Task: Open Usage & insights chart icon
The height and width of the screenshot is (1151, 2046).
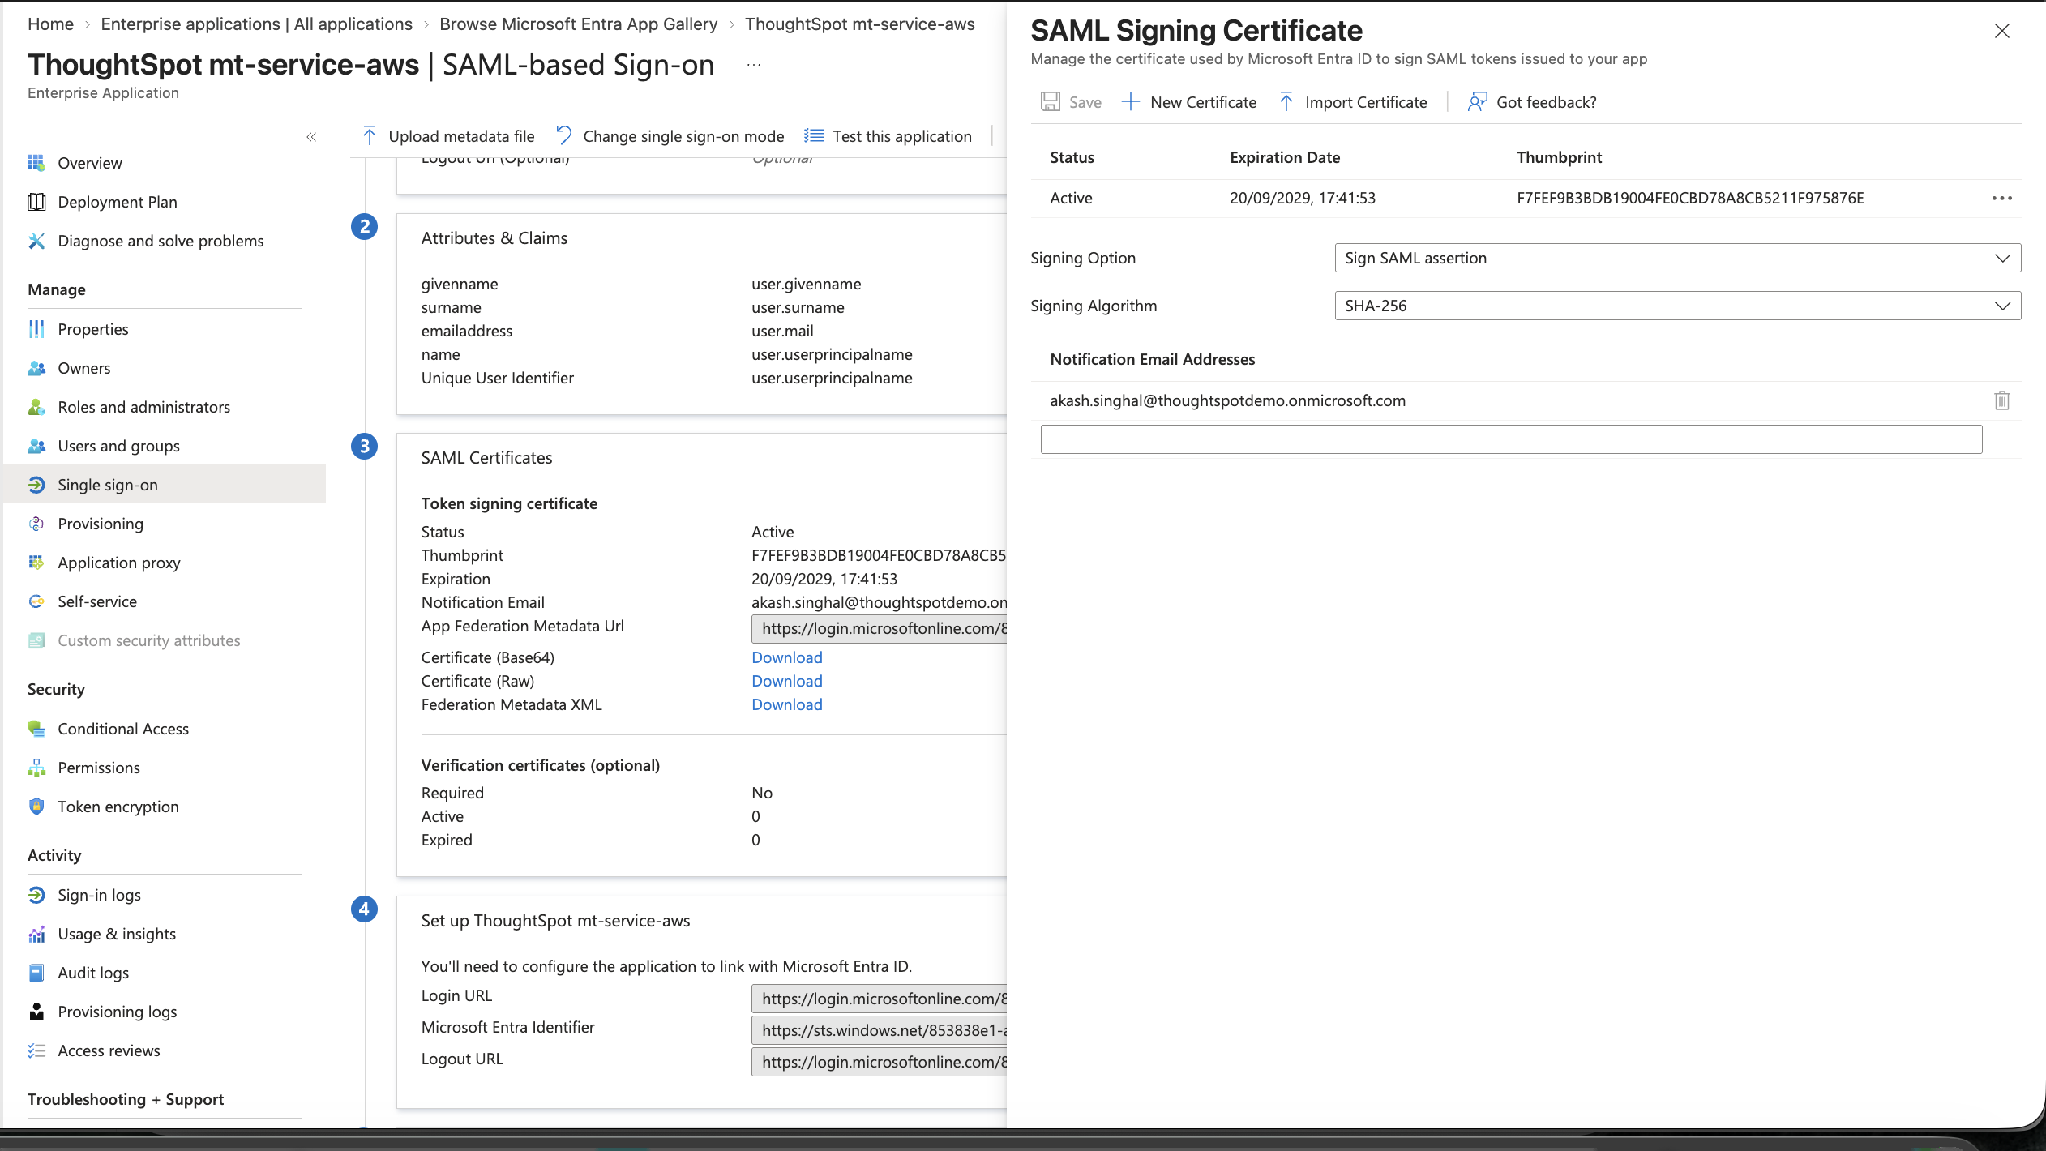Action: (36, 934)
